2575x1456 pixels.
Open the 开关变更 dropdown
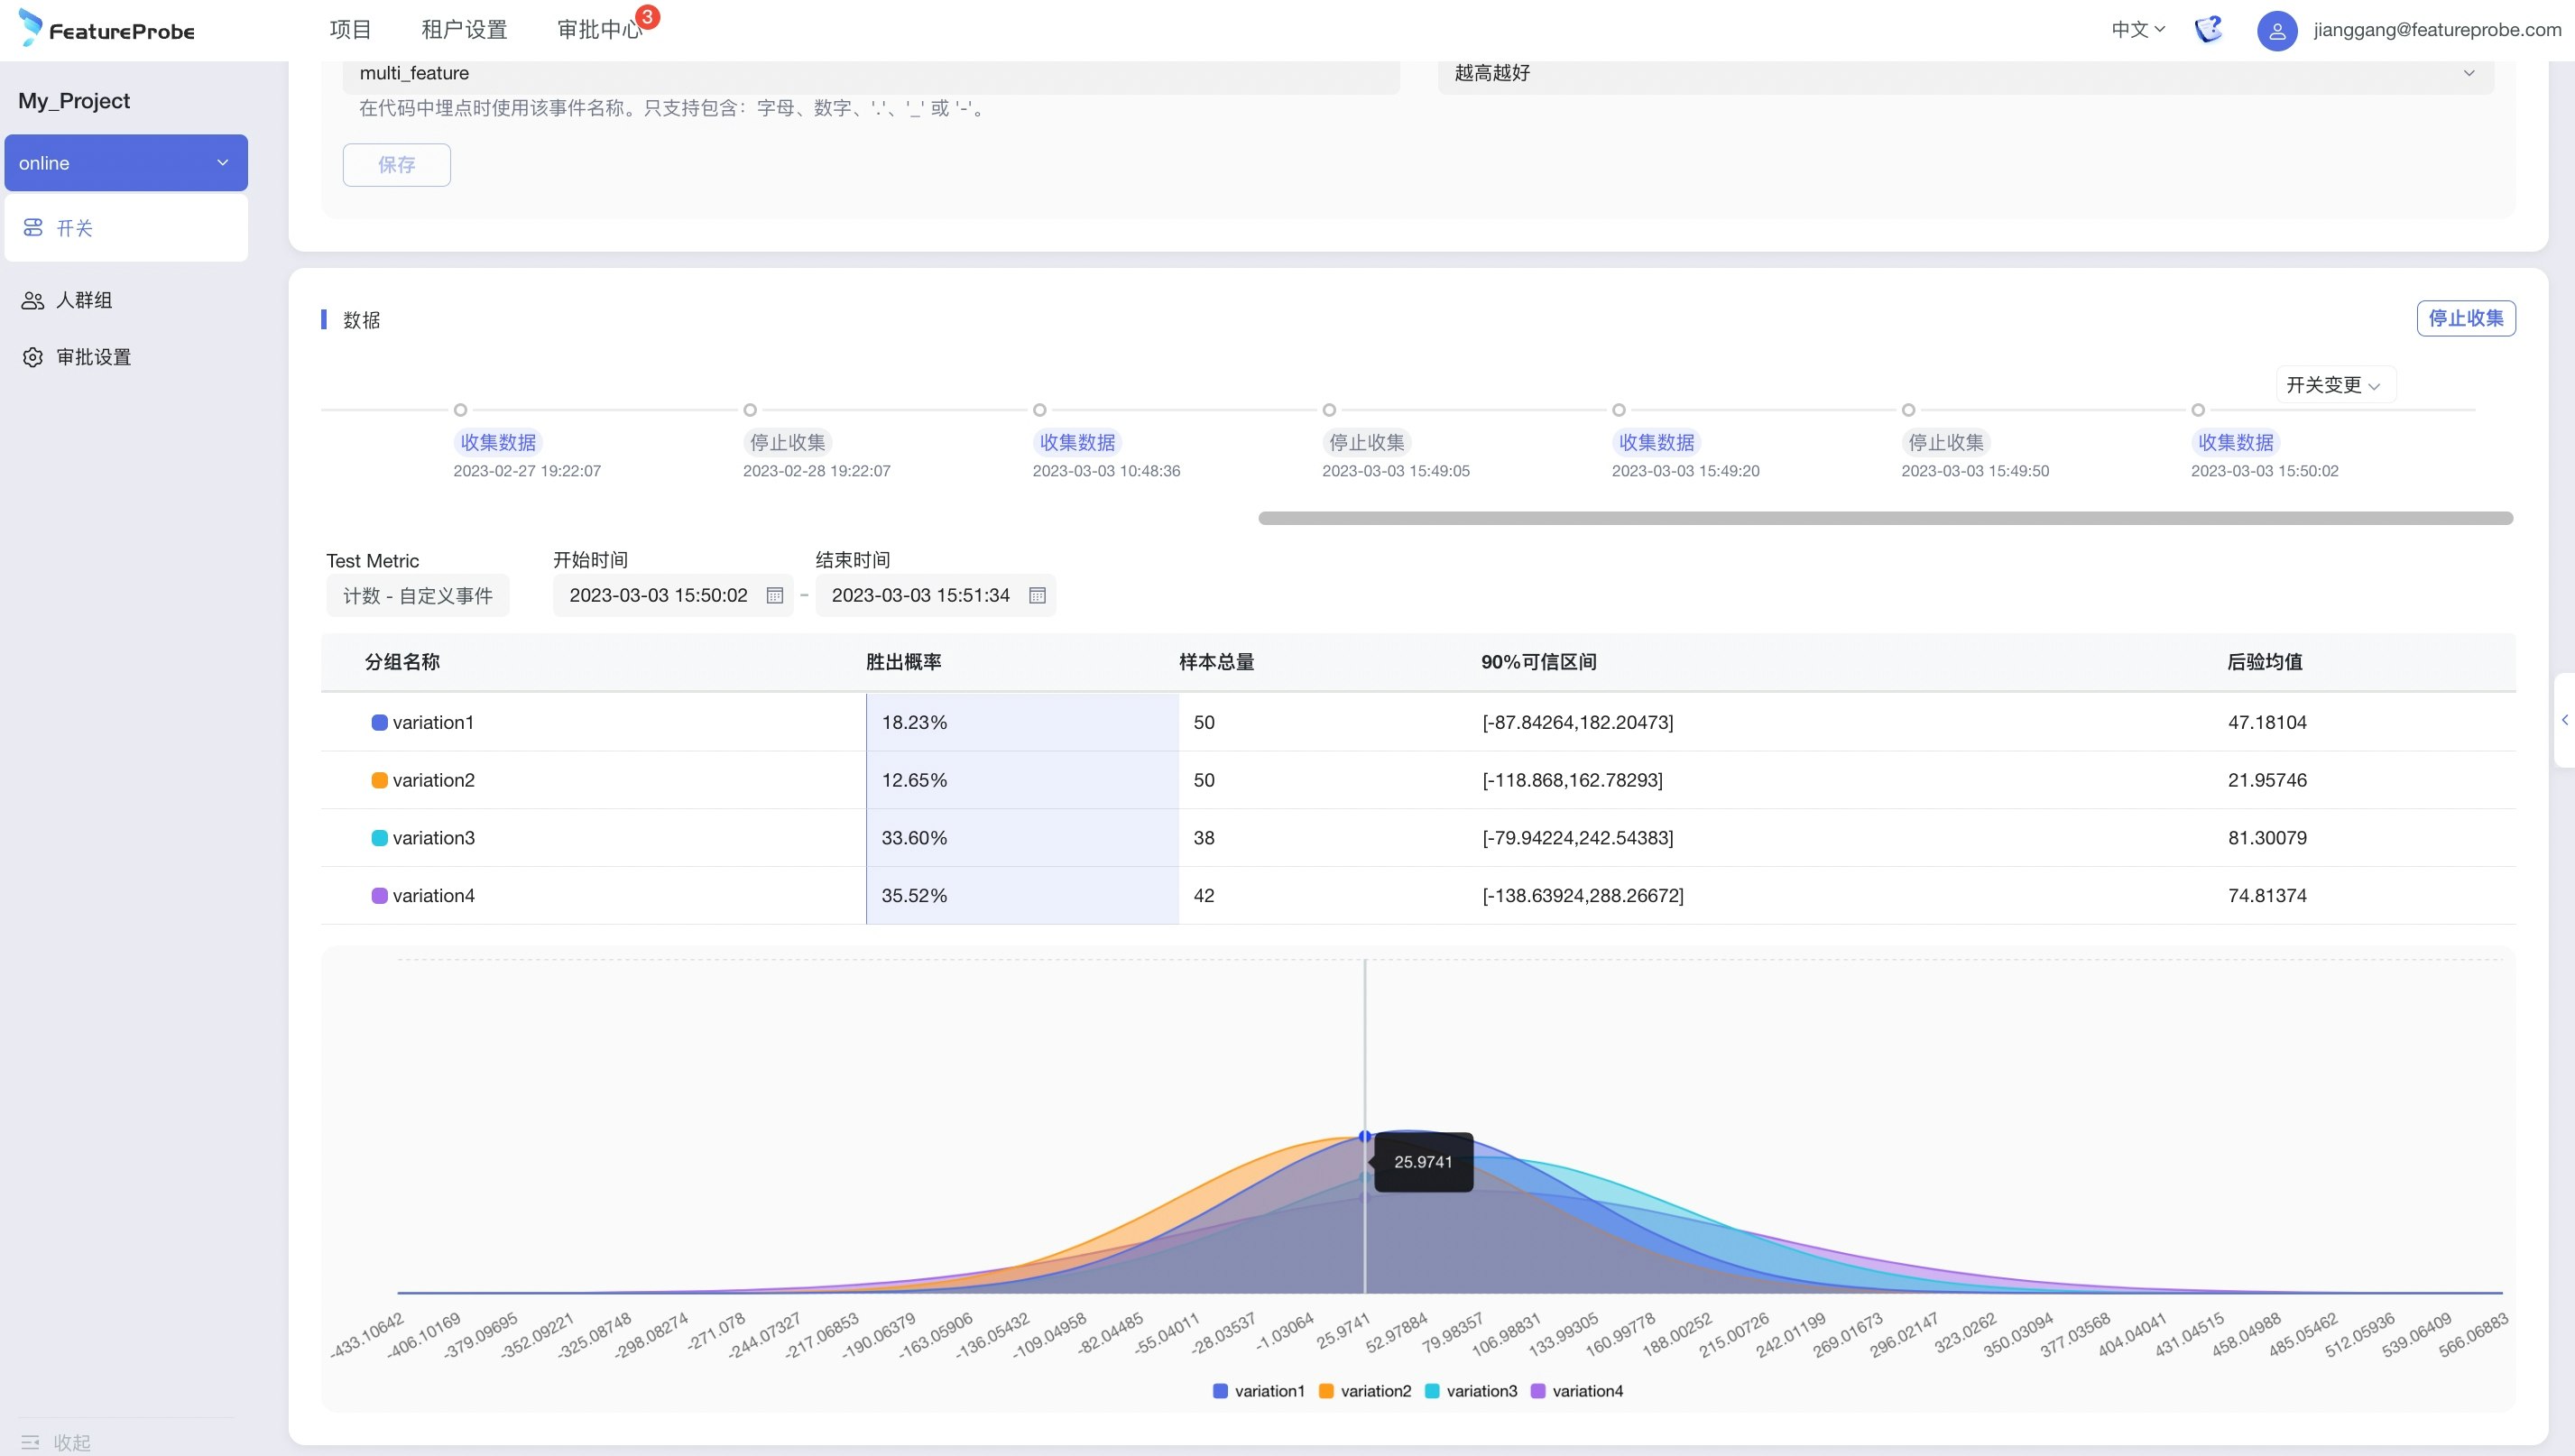click(x=2334, y=385)
